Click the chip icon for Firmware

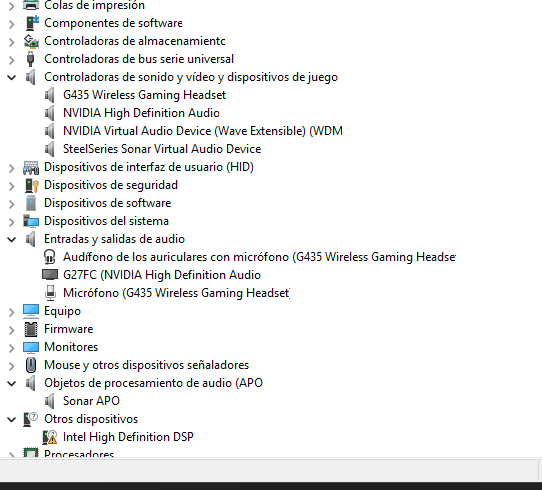(31, 329)
